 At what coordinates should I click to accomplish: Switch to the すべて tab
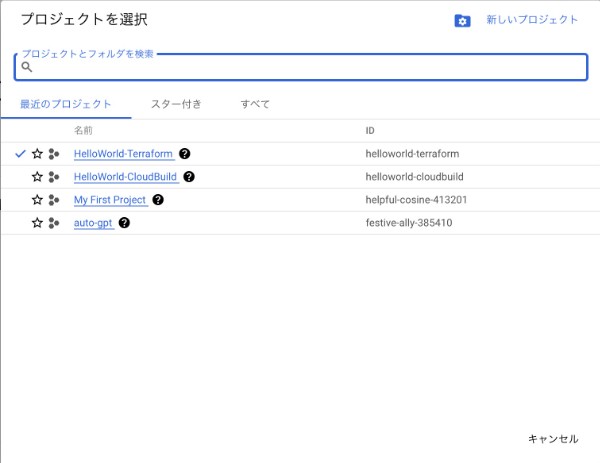coord(255,104)
